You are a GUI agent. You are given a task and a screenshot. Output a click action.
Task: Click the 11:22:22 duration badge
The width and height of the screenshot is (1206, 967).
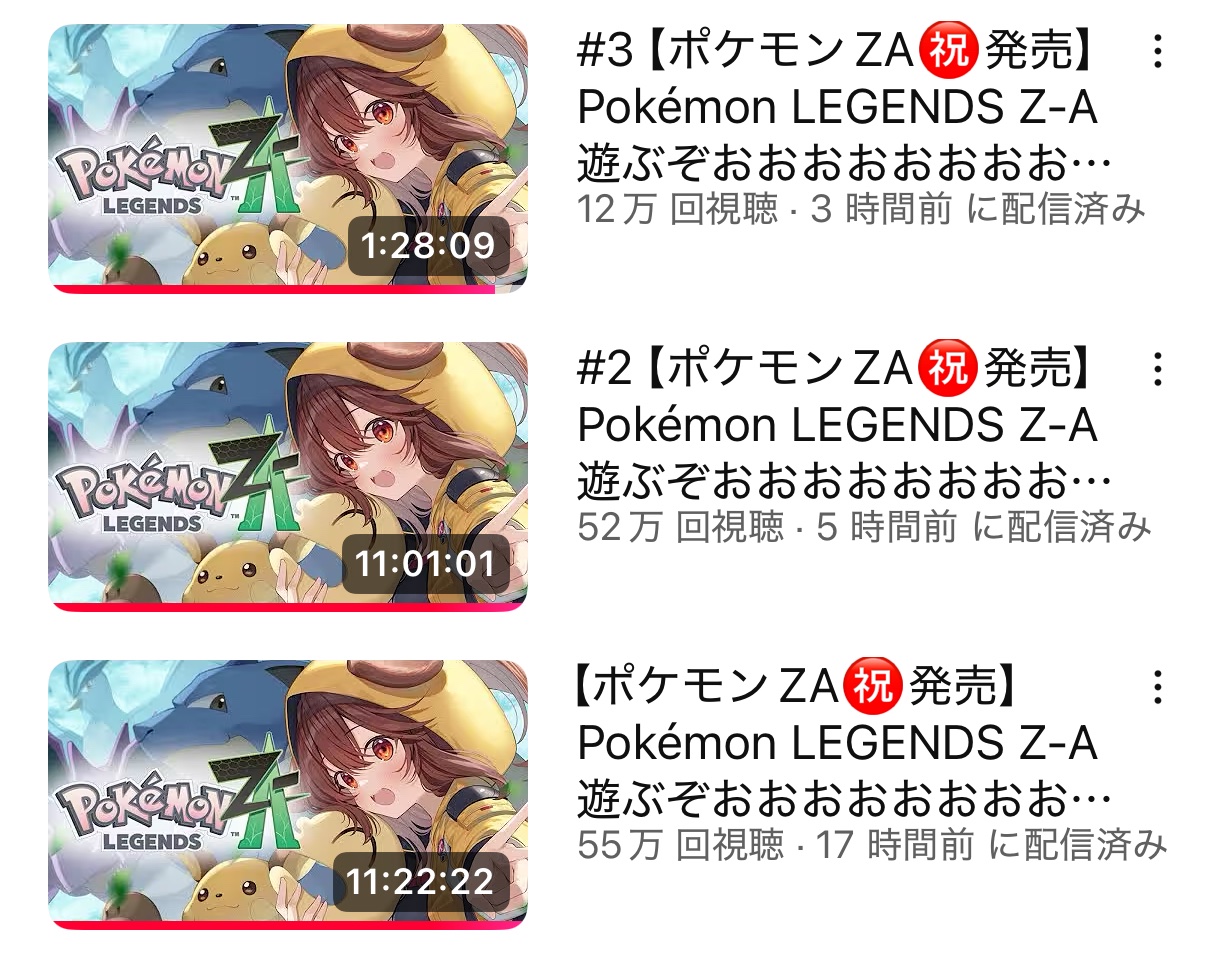point(421,881)
